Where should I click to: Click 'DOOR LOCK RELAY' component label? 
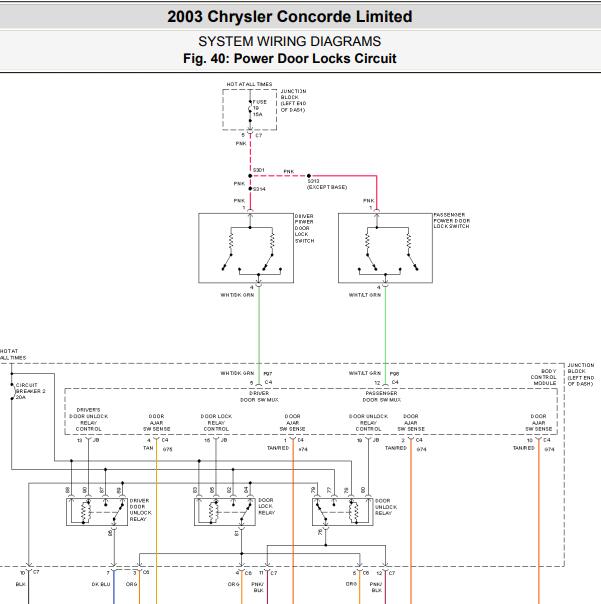266,506
